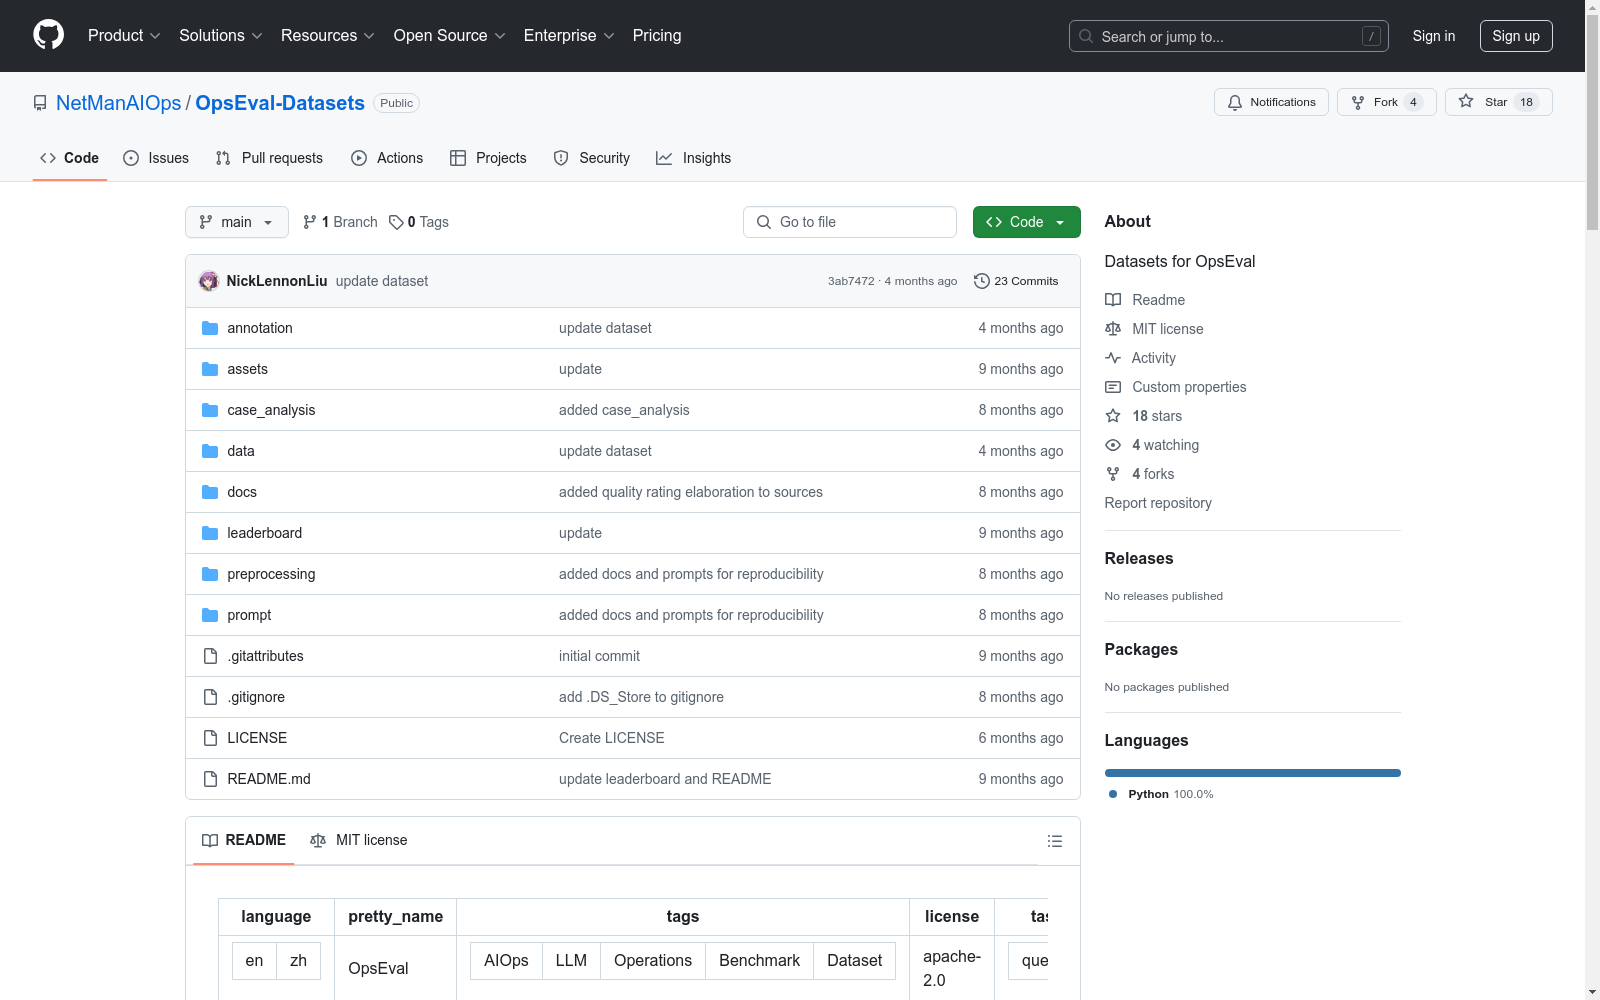1600x1000 pixels.
Task: Click the README.md file icon
Action: 210,779
